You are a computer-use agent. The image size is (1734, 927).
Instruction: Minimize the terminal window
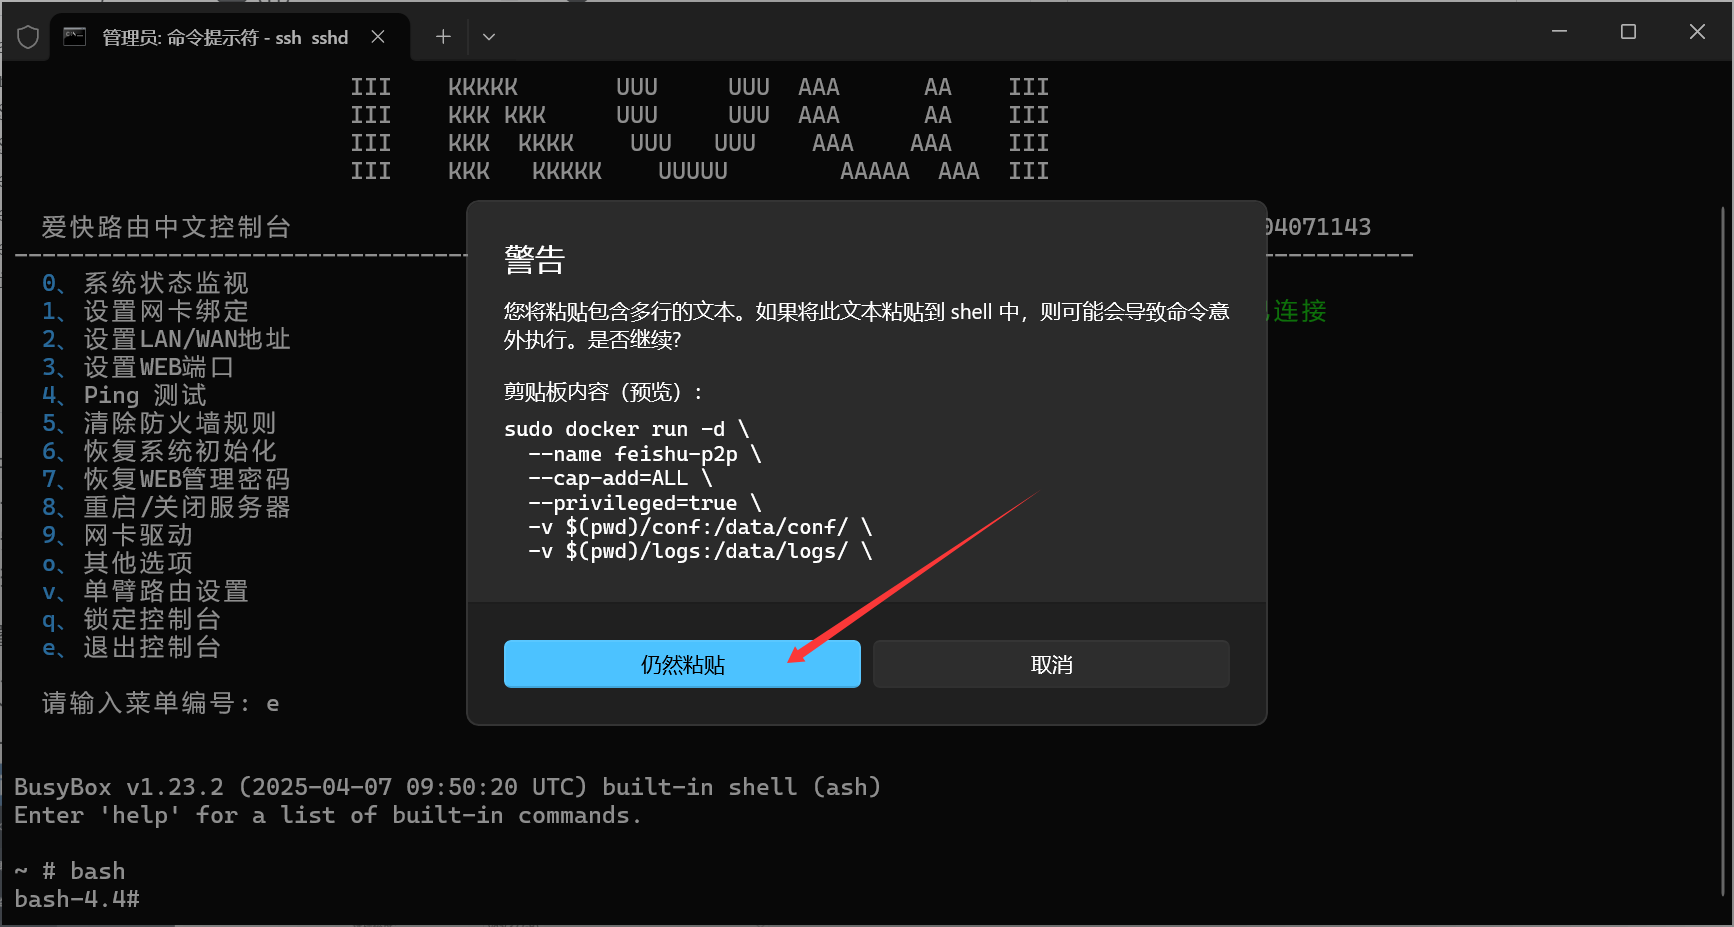pos(1559,32)
